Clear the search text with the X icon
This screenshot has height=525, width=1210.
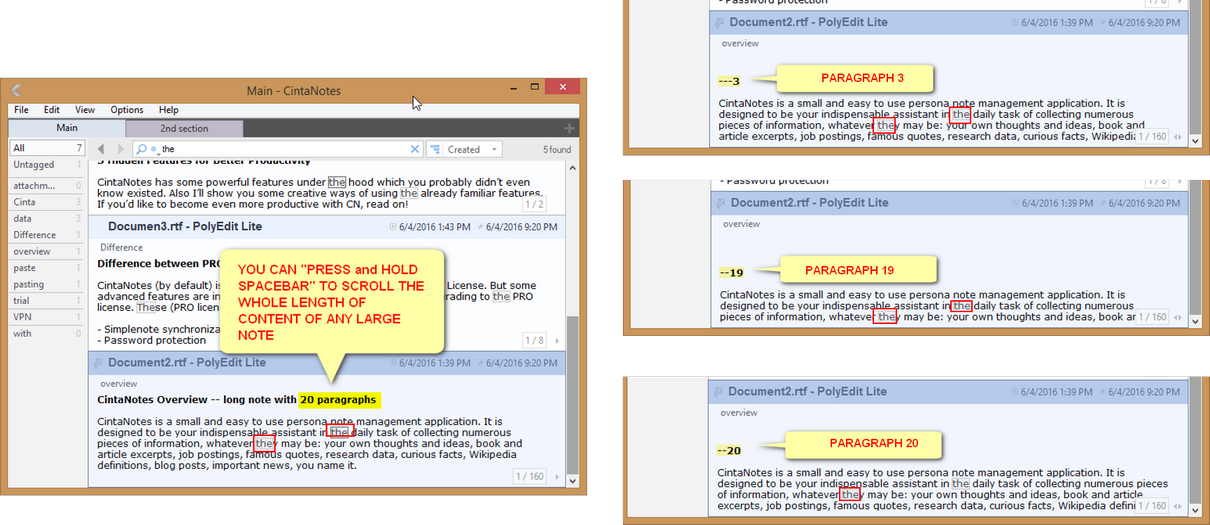(416, 149)
